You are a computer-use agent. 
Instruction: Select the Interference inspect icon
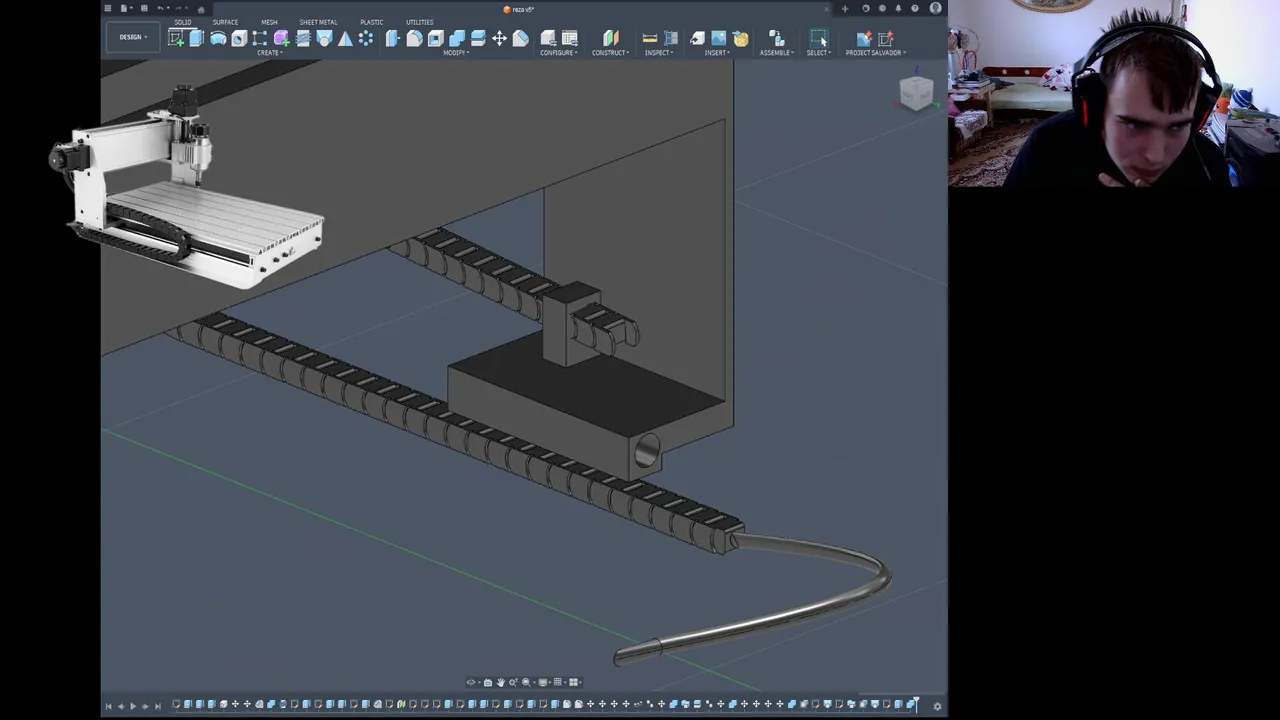pos(671,38)
